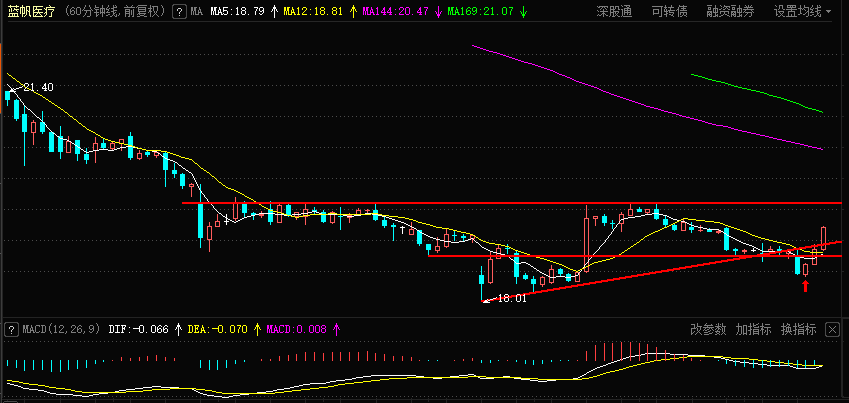Click the 加指标 button

[753, 329]
